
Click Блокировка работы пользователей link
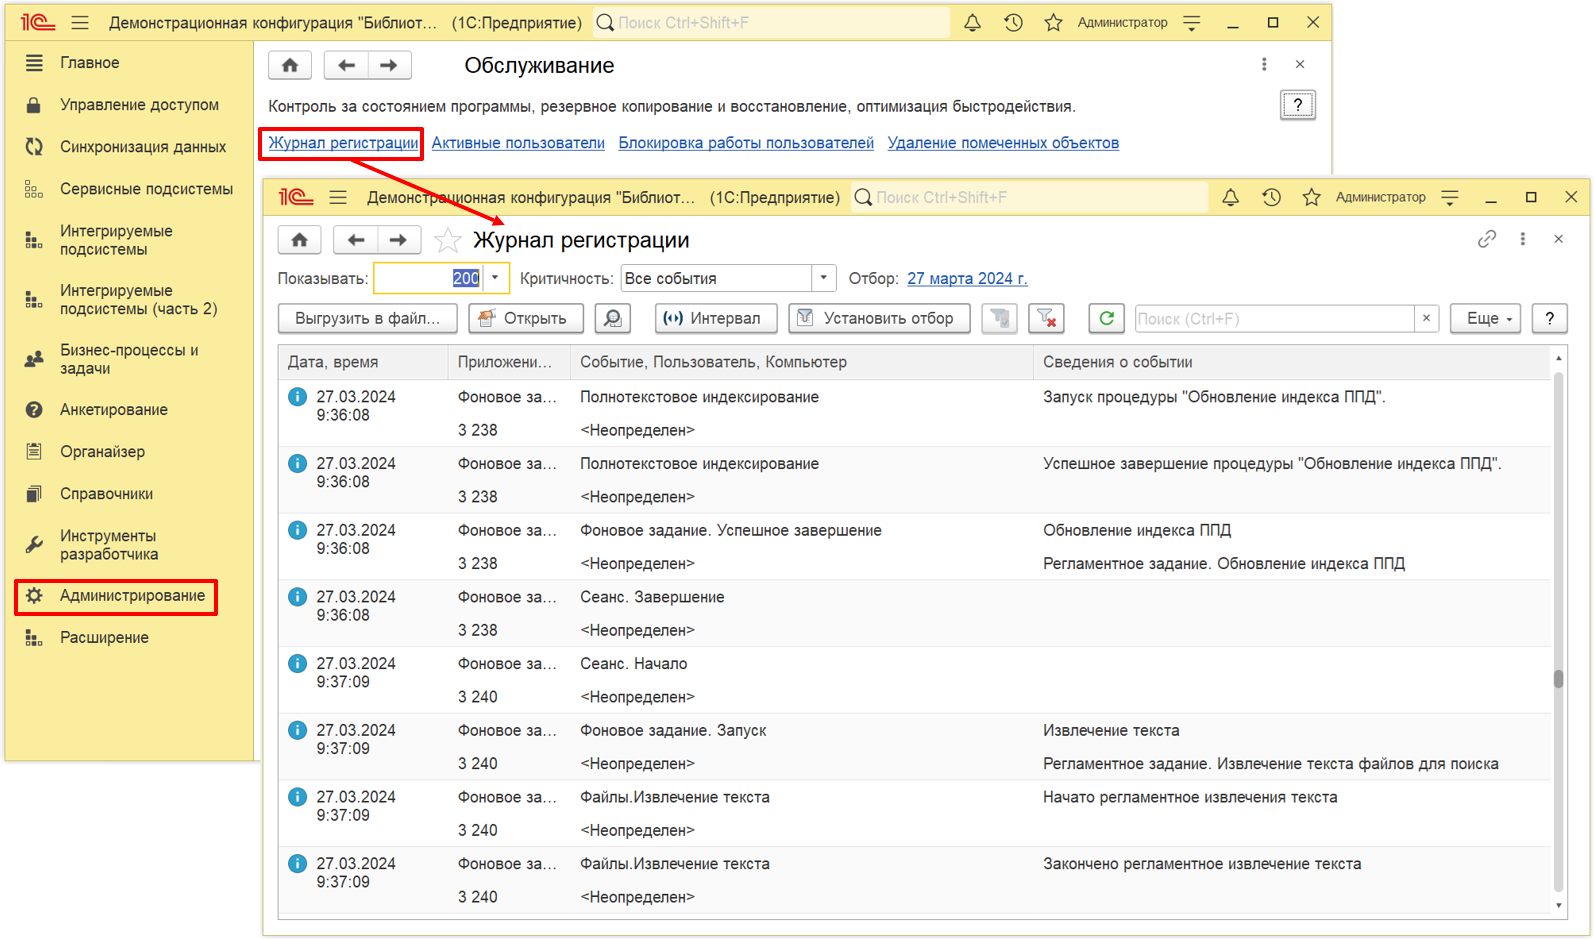pyautogui.click(x=746, y=143)
